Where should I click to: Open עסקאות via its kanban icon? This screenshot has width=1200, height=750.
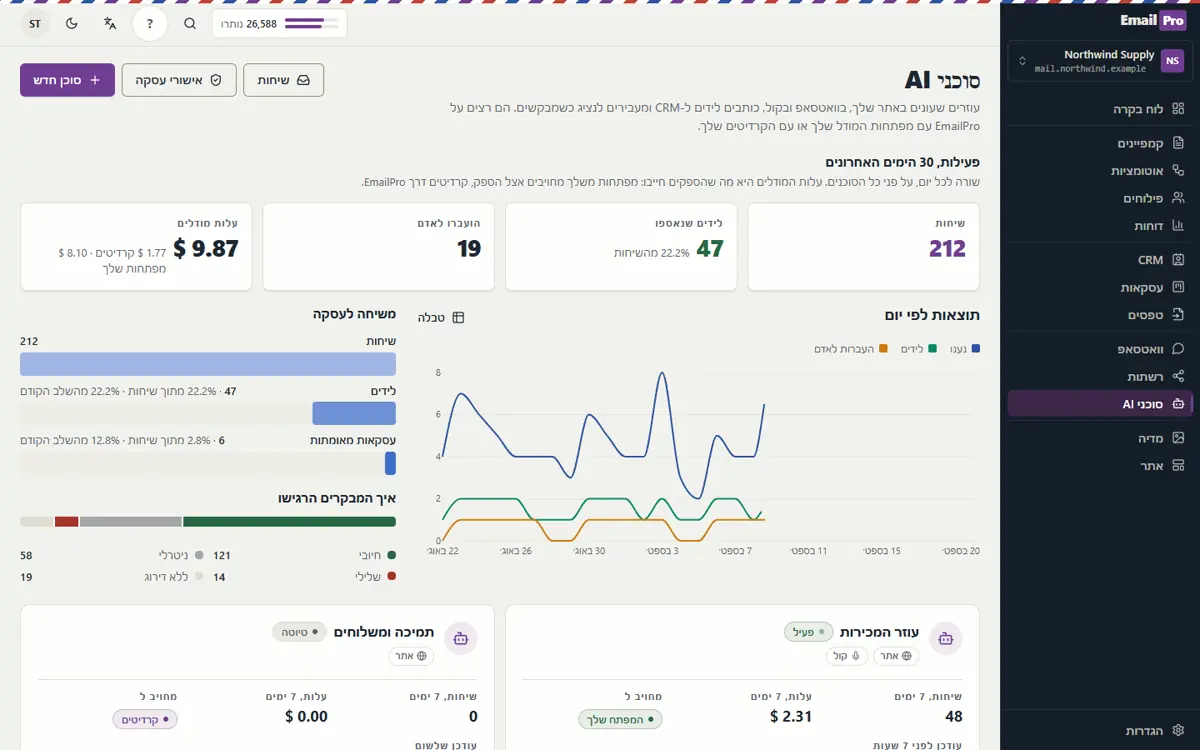click(1178, 288)
